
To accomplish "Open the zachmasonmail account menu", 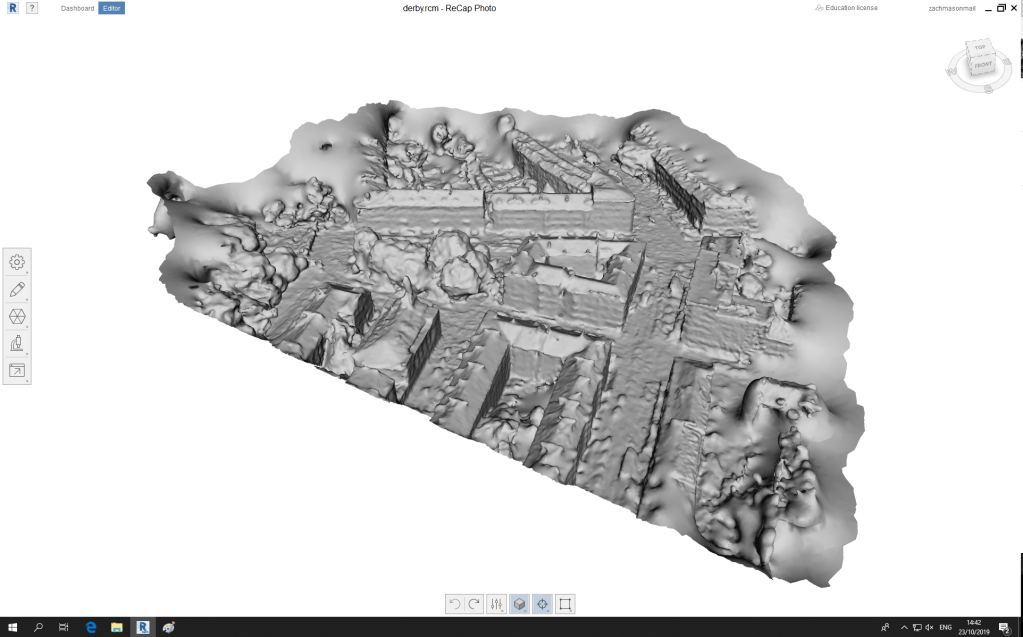I will pos(951,8).
